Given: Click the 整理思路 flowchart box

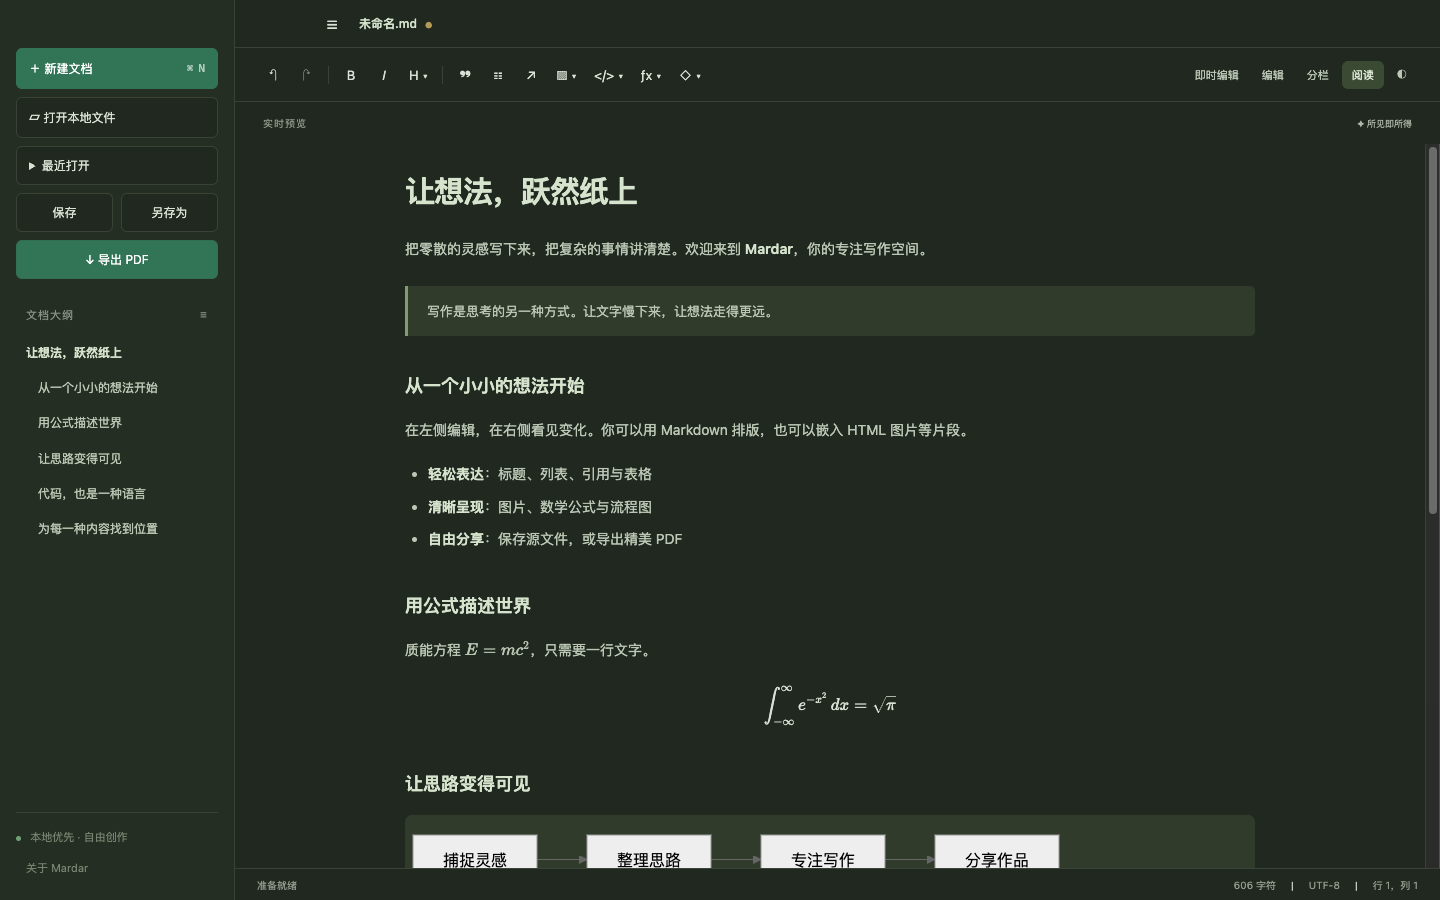Looking at the screenshot, I should click(649, 852).
